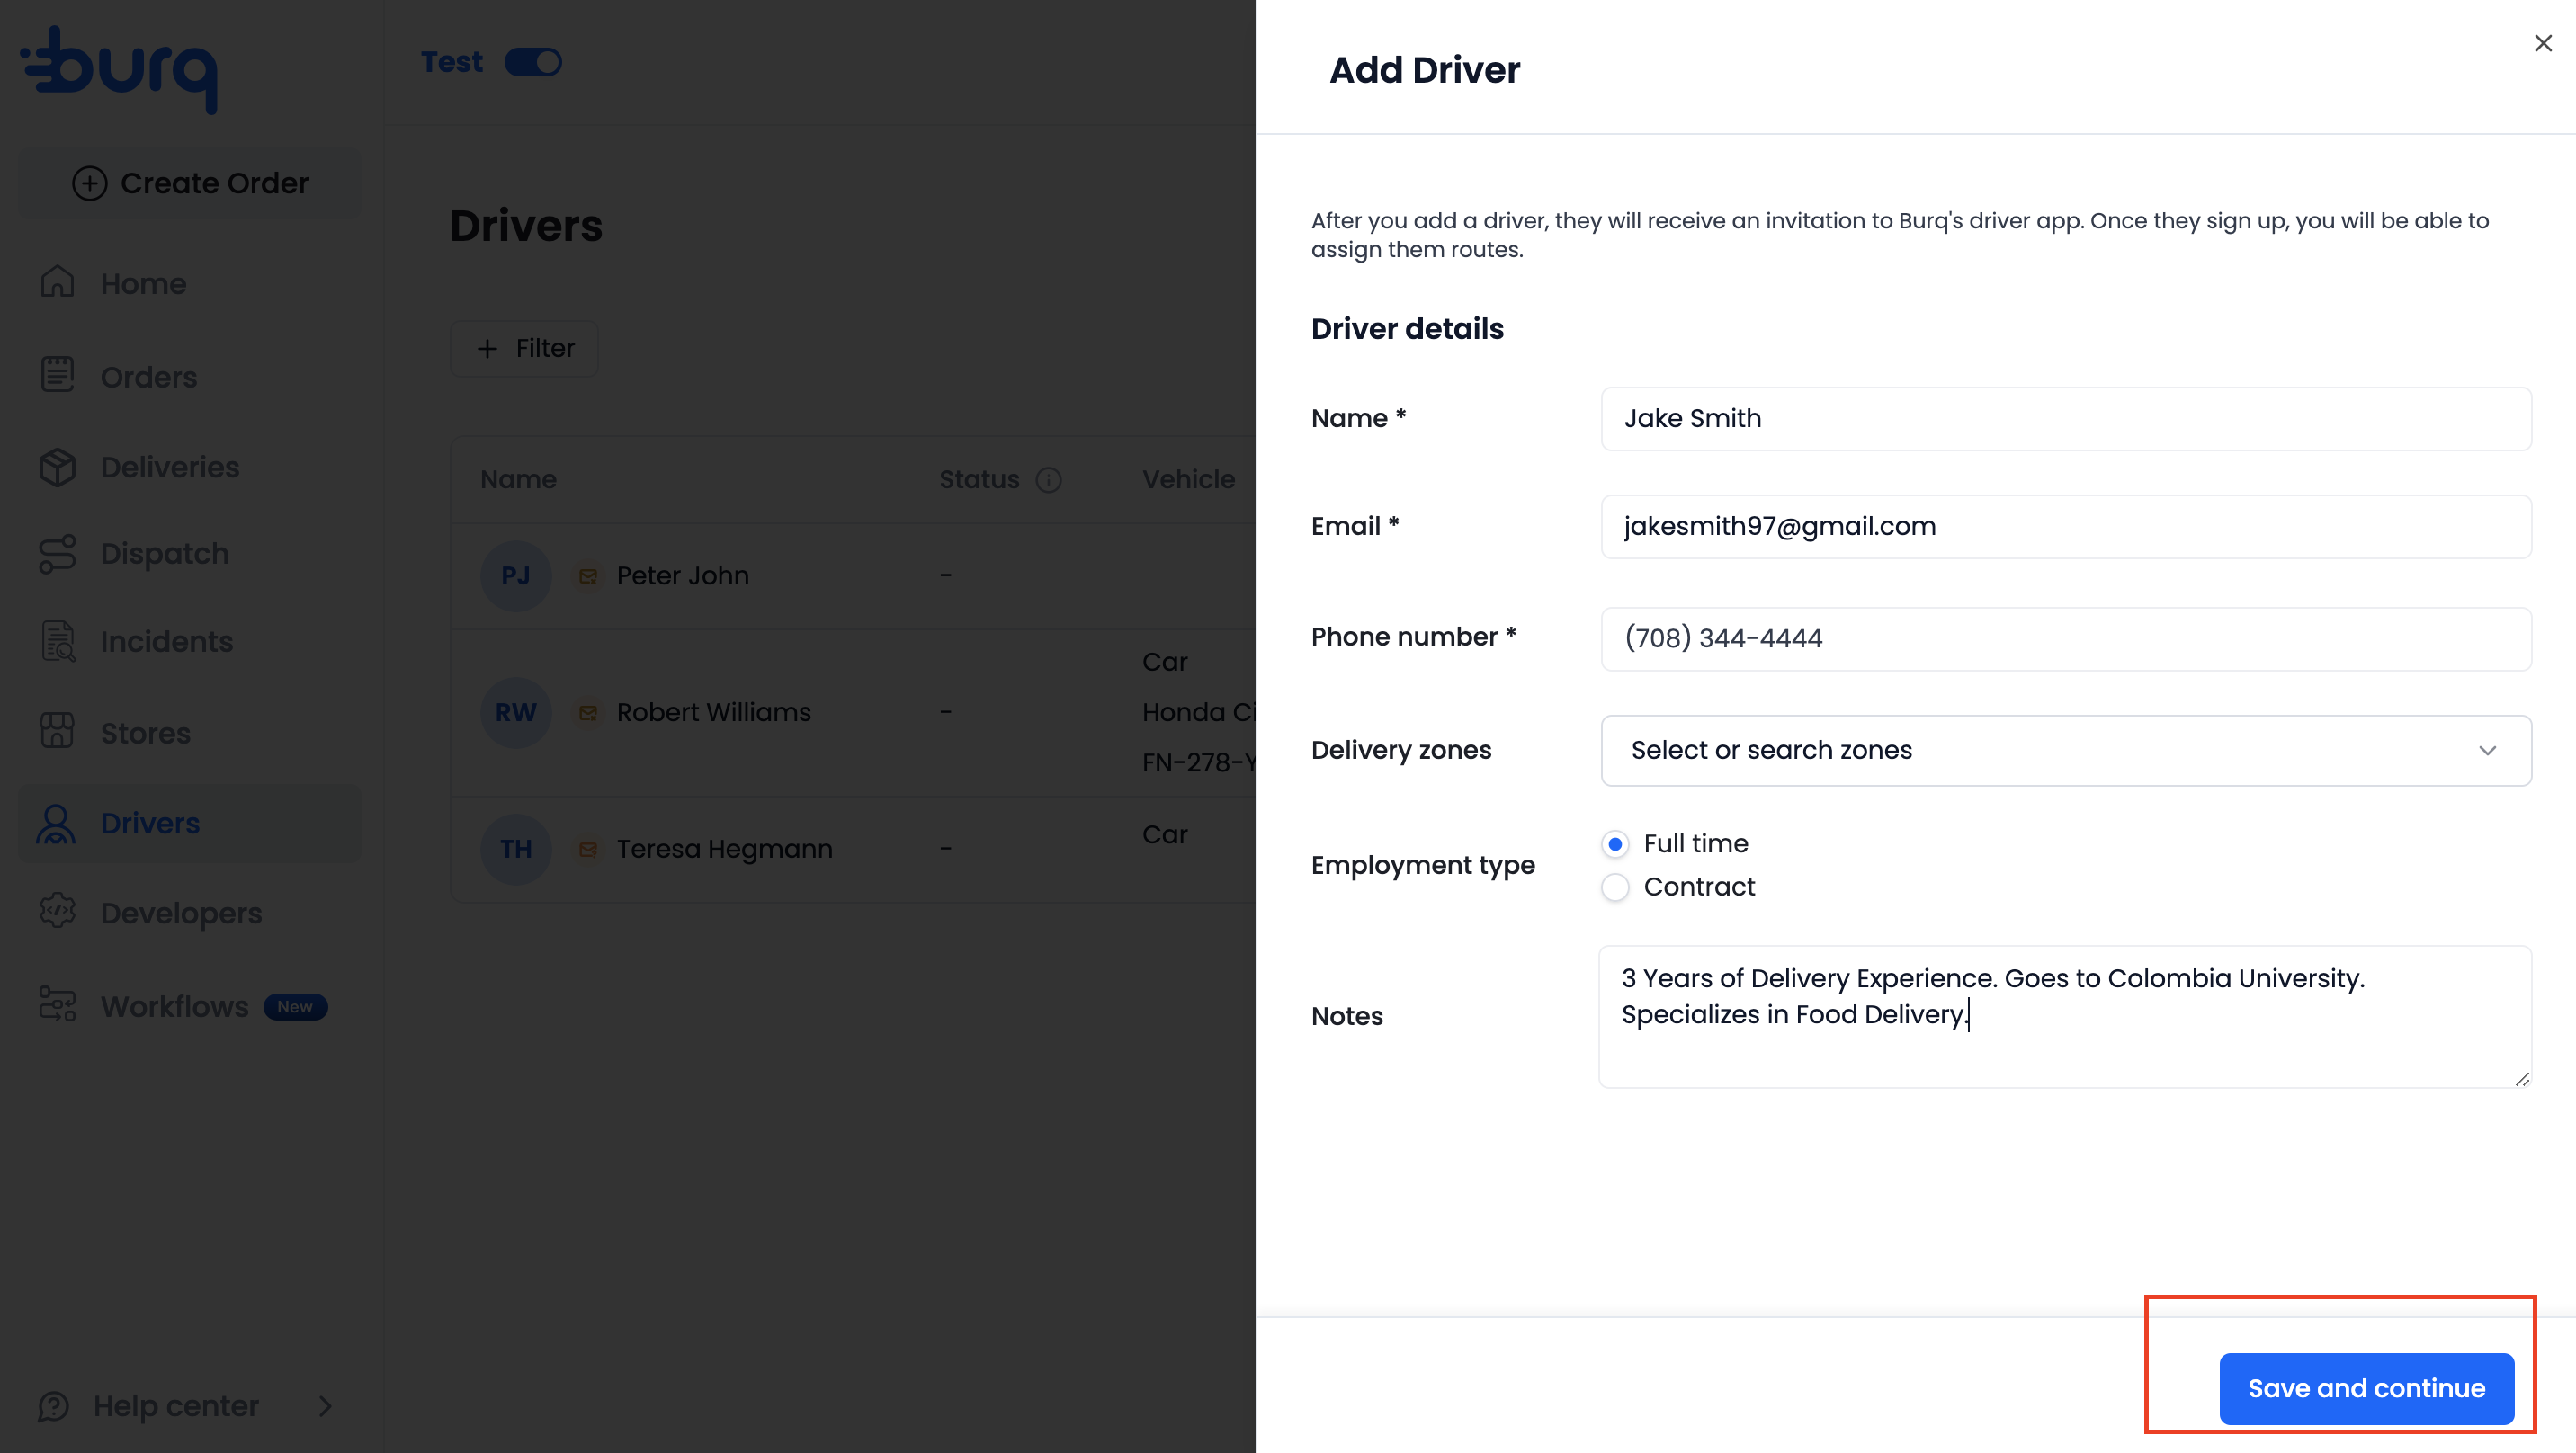
Task: Click the Home house icon
Action: pos(57,283)
